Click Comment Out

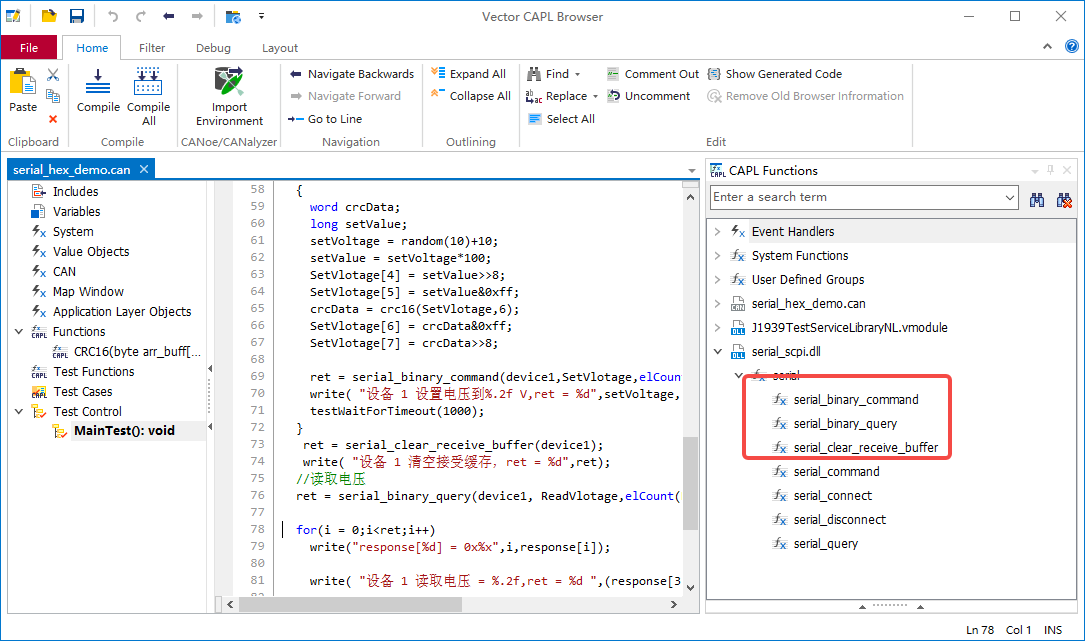coord(653,74)
